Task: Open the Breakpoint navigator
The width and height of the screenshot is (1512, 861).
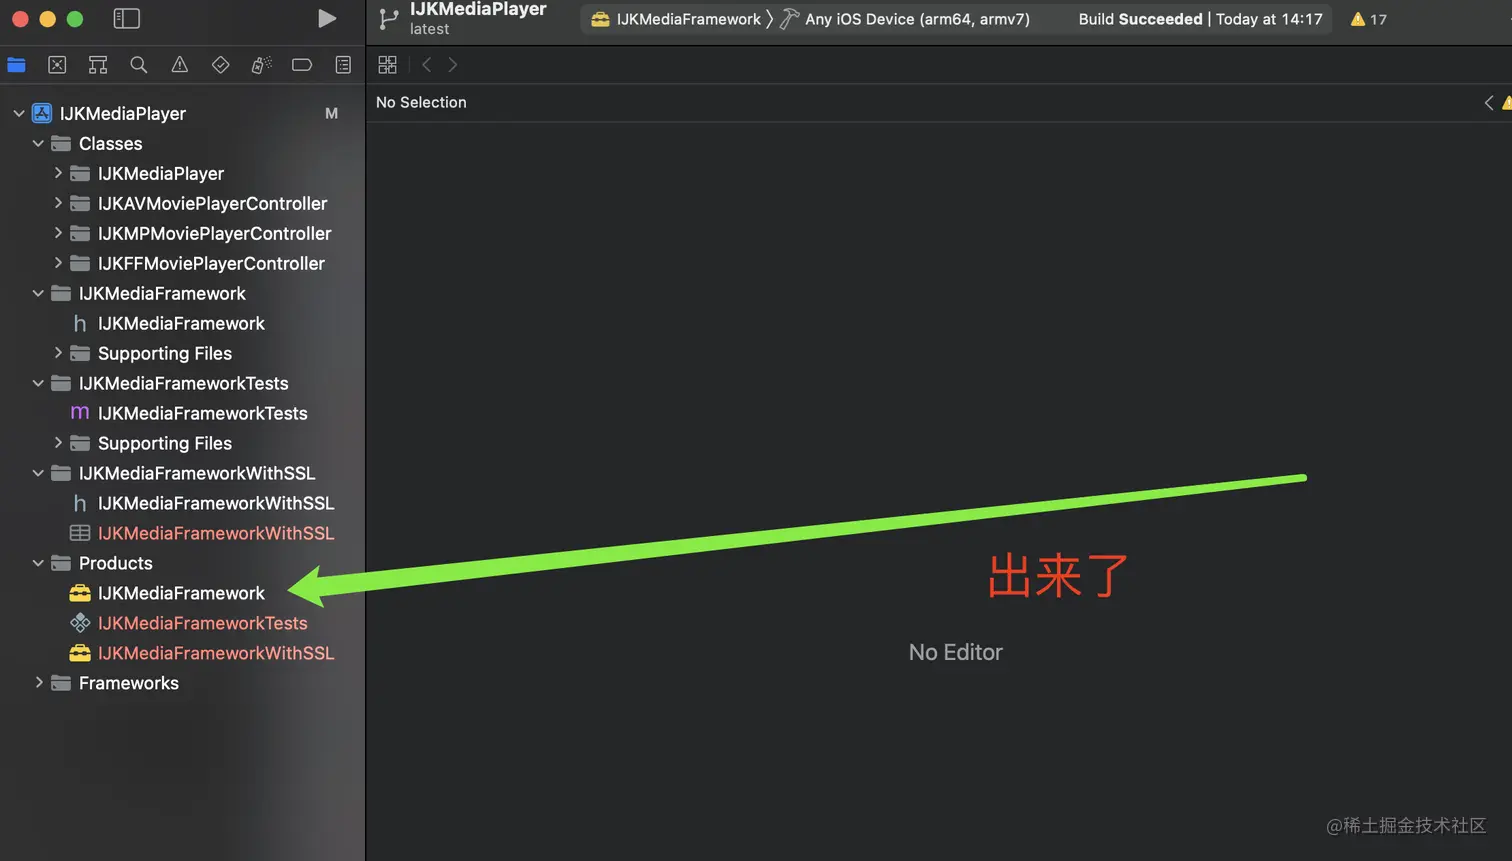Action: tap(302, 65)
